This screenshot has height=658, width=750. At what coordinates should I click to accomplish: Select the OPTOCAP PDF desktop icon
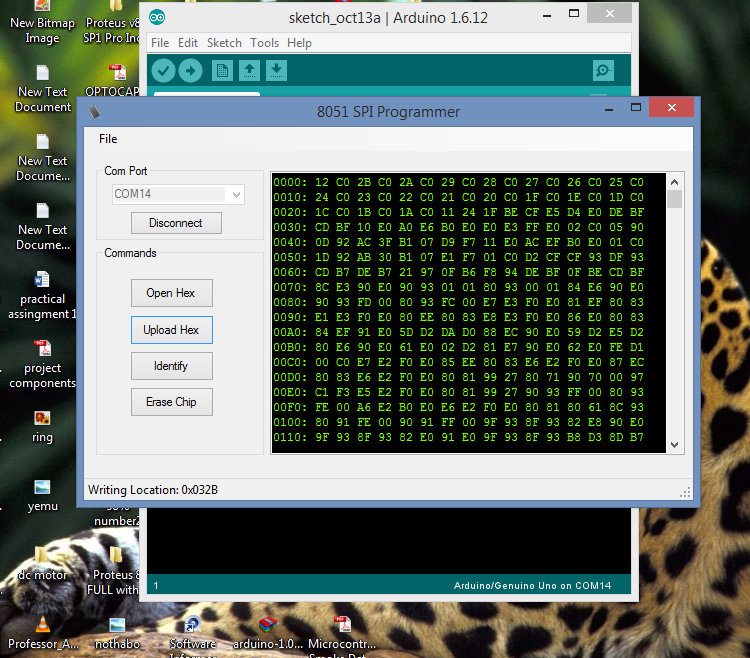(x=117, y=73)
